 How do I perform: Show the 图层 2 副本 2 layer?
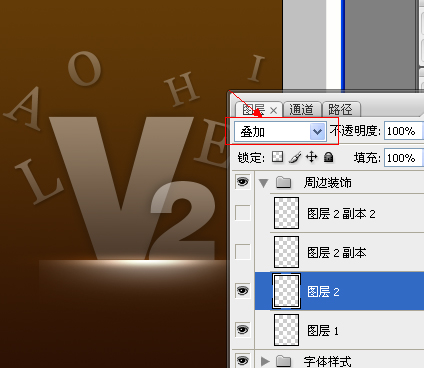242,212
